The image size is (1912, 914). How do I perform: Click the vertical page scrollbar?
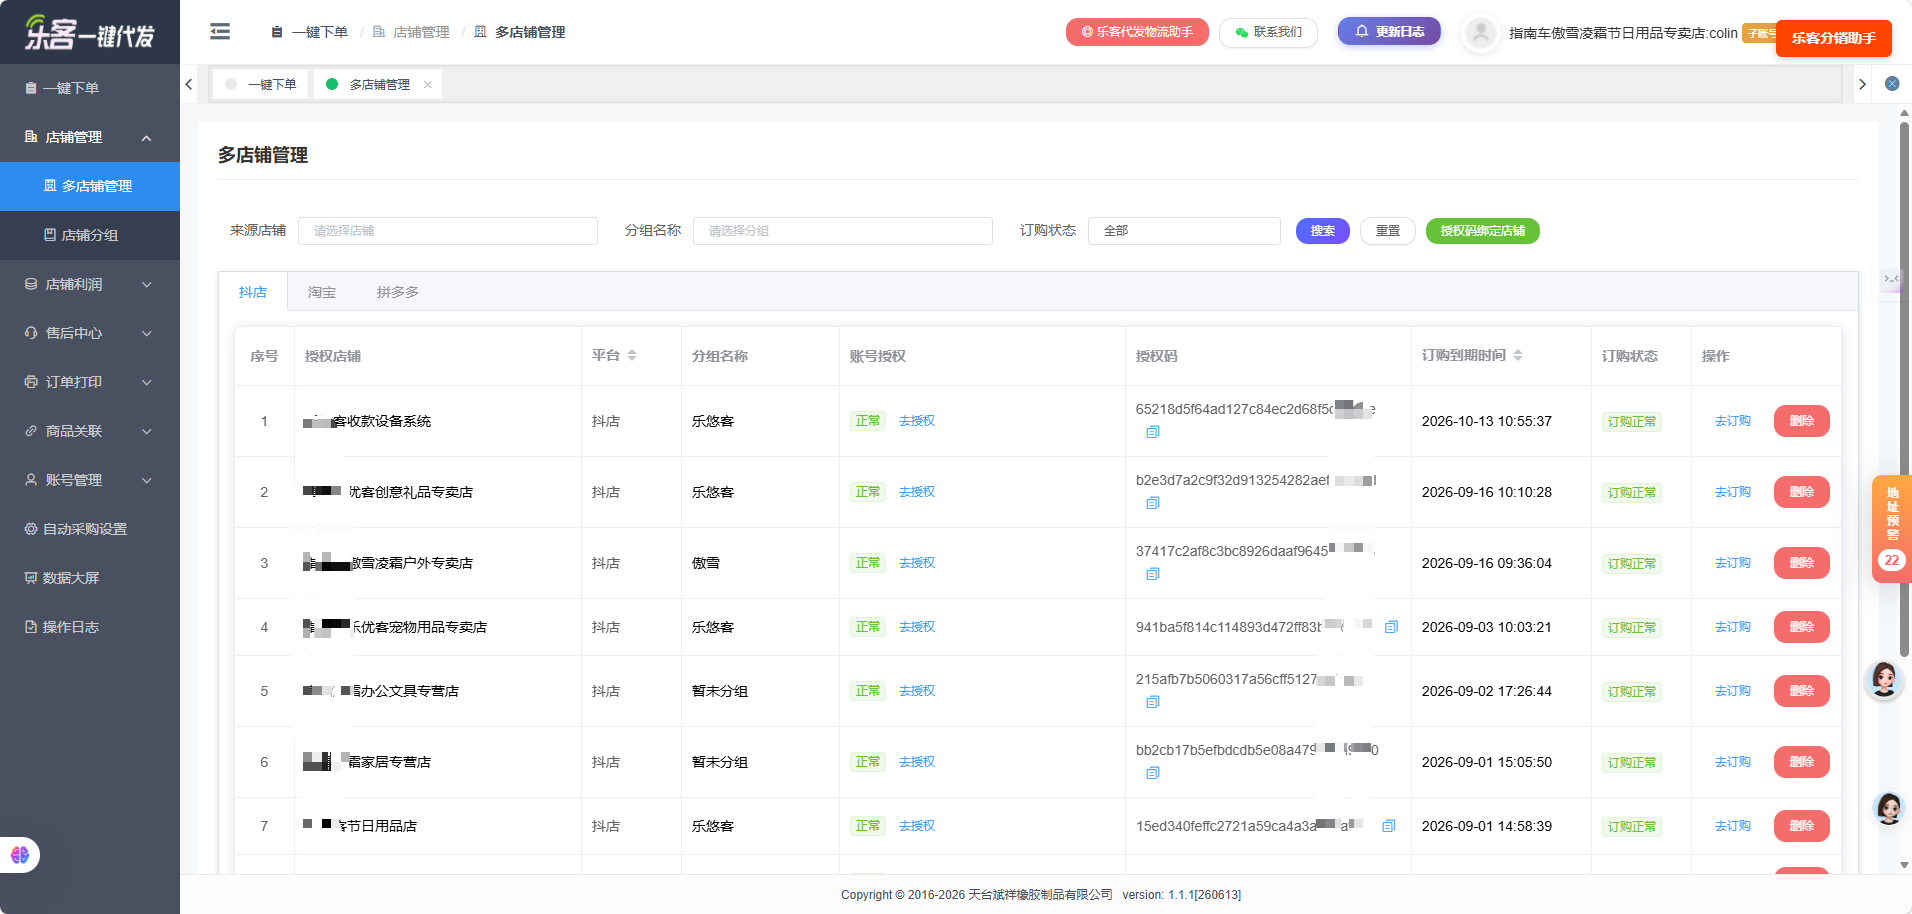tap(1904, 390)
